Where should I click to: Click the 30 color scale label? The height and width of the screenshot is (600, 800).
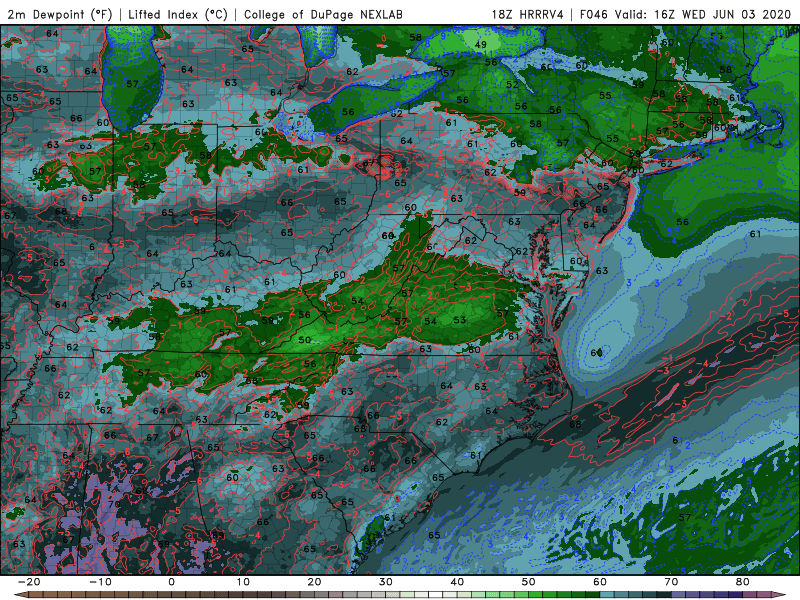pos(386,582)
